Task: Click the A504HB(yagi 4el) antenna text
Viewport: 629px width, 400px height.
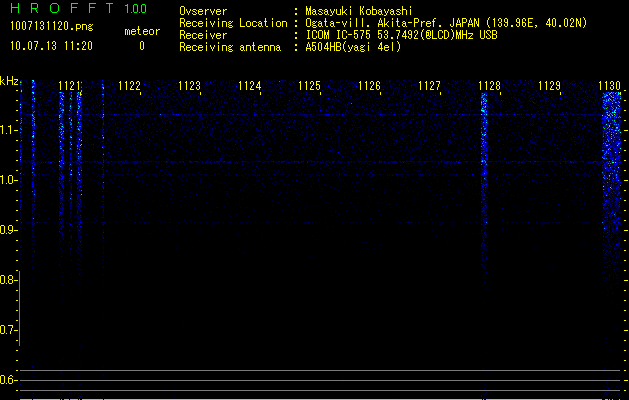Action: click(353, 47)
